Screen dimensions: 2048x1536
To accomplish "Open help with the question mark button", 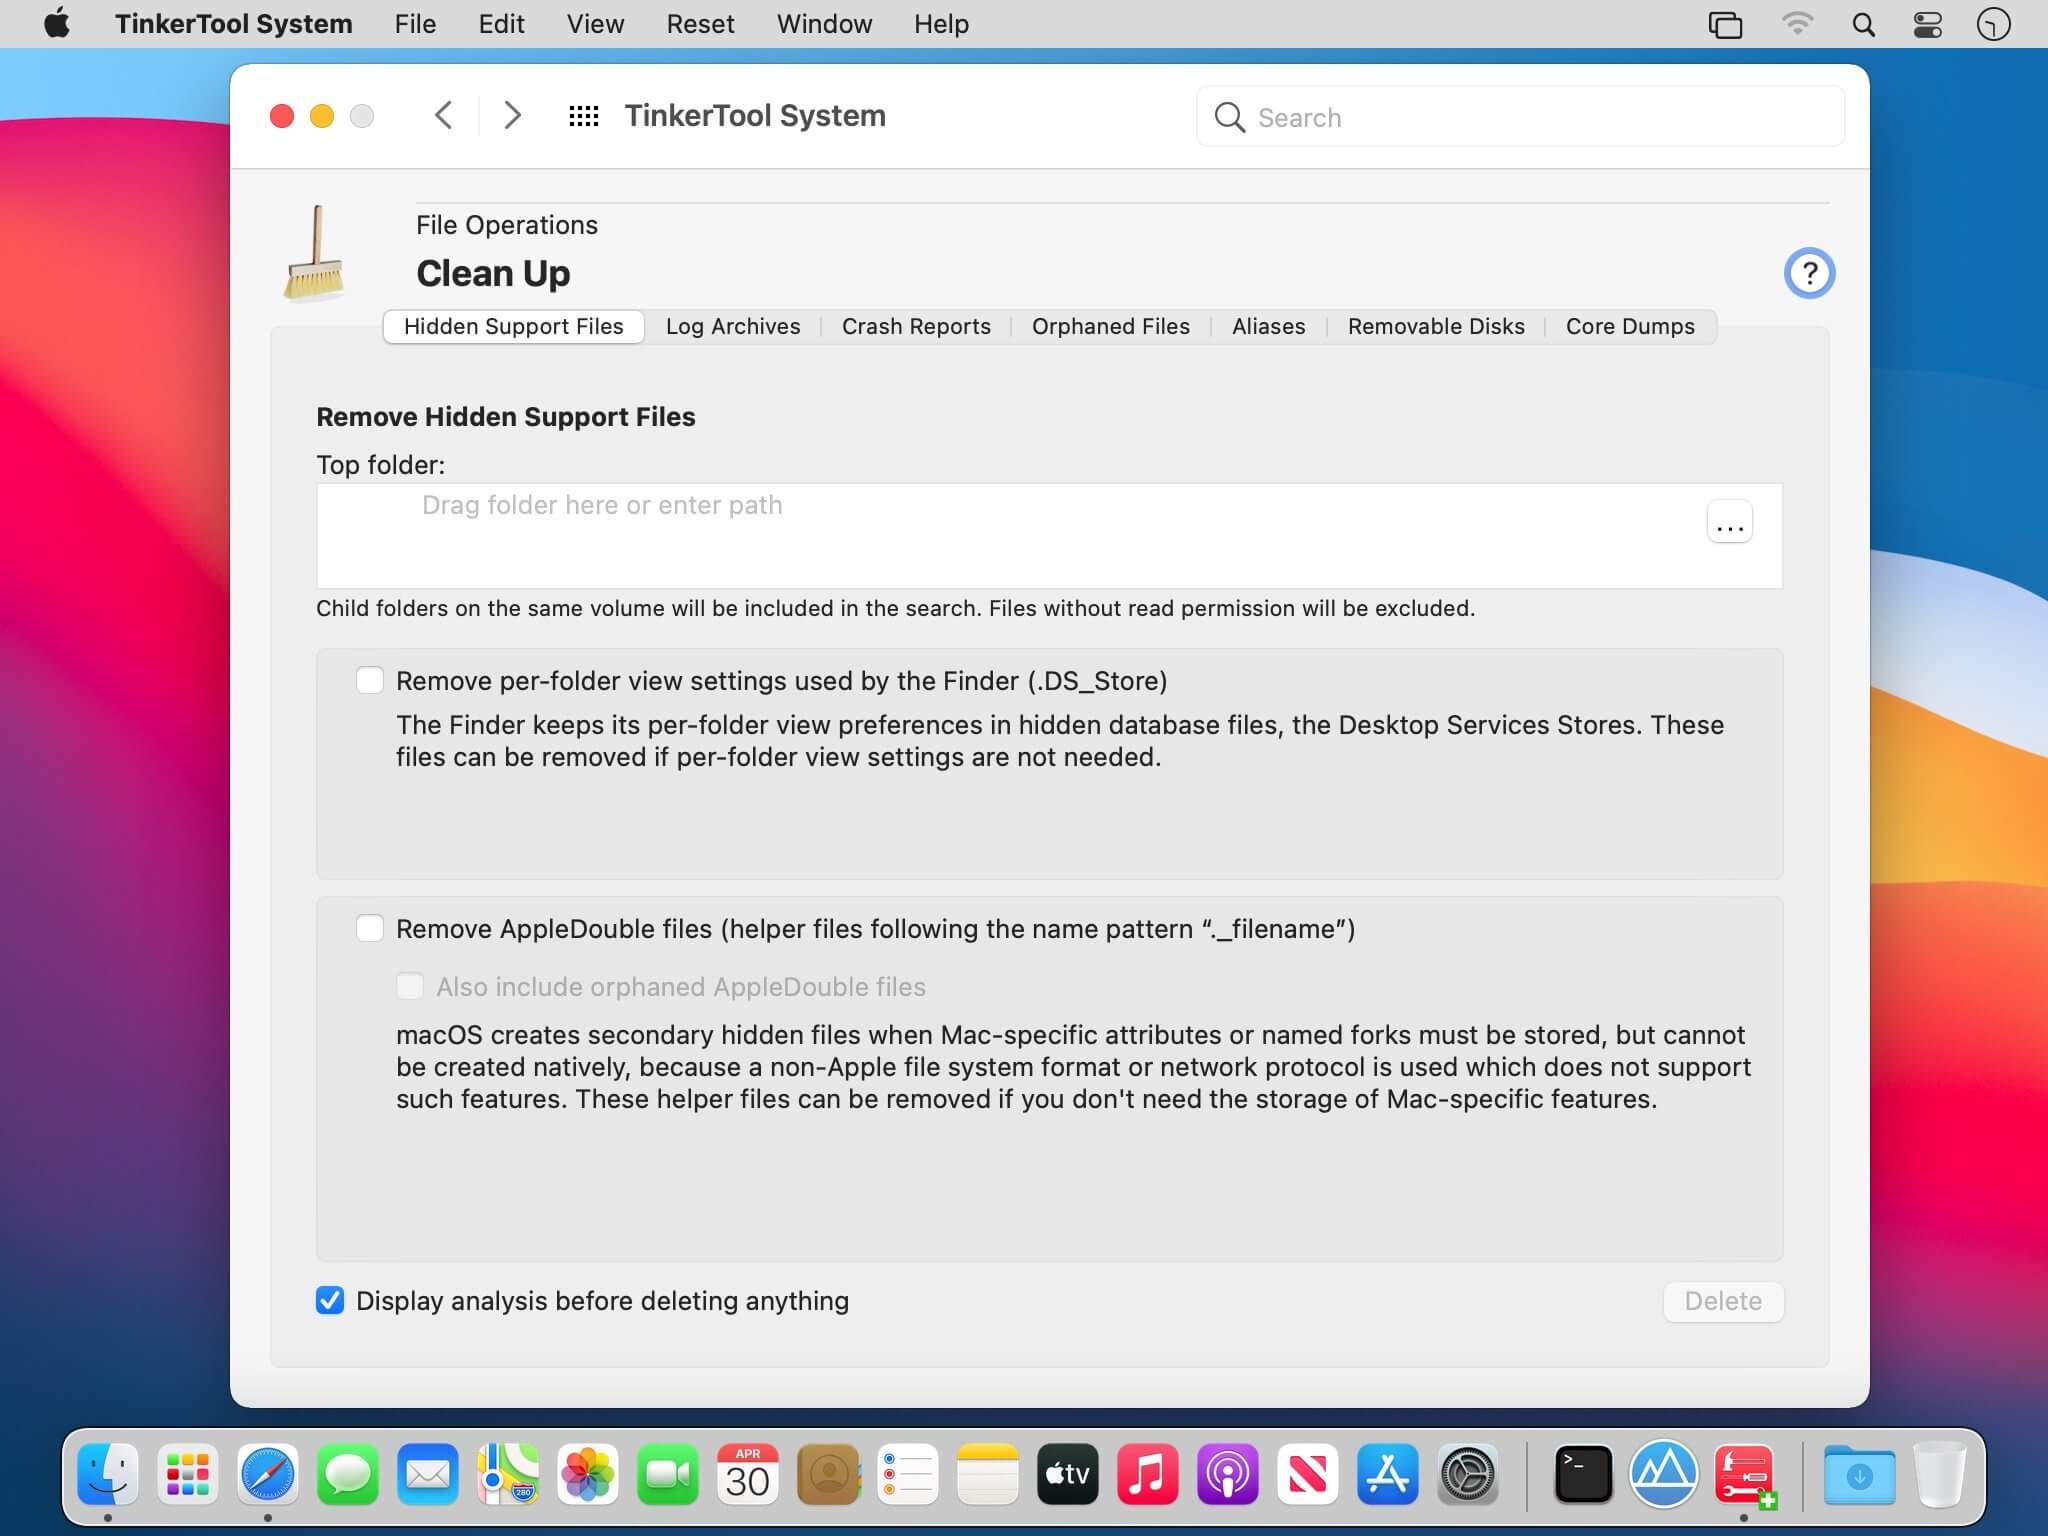I will coord(1809,273).
